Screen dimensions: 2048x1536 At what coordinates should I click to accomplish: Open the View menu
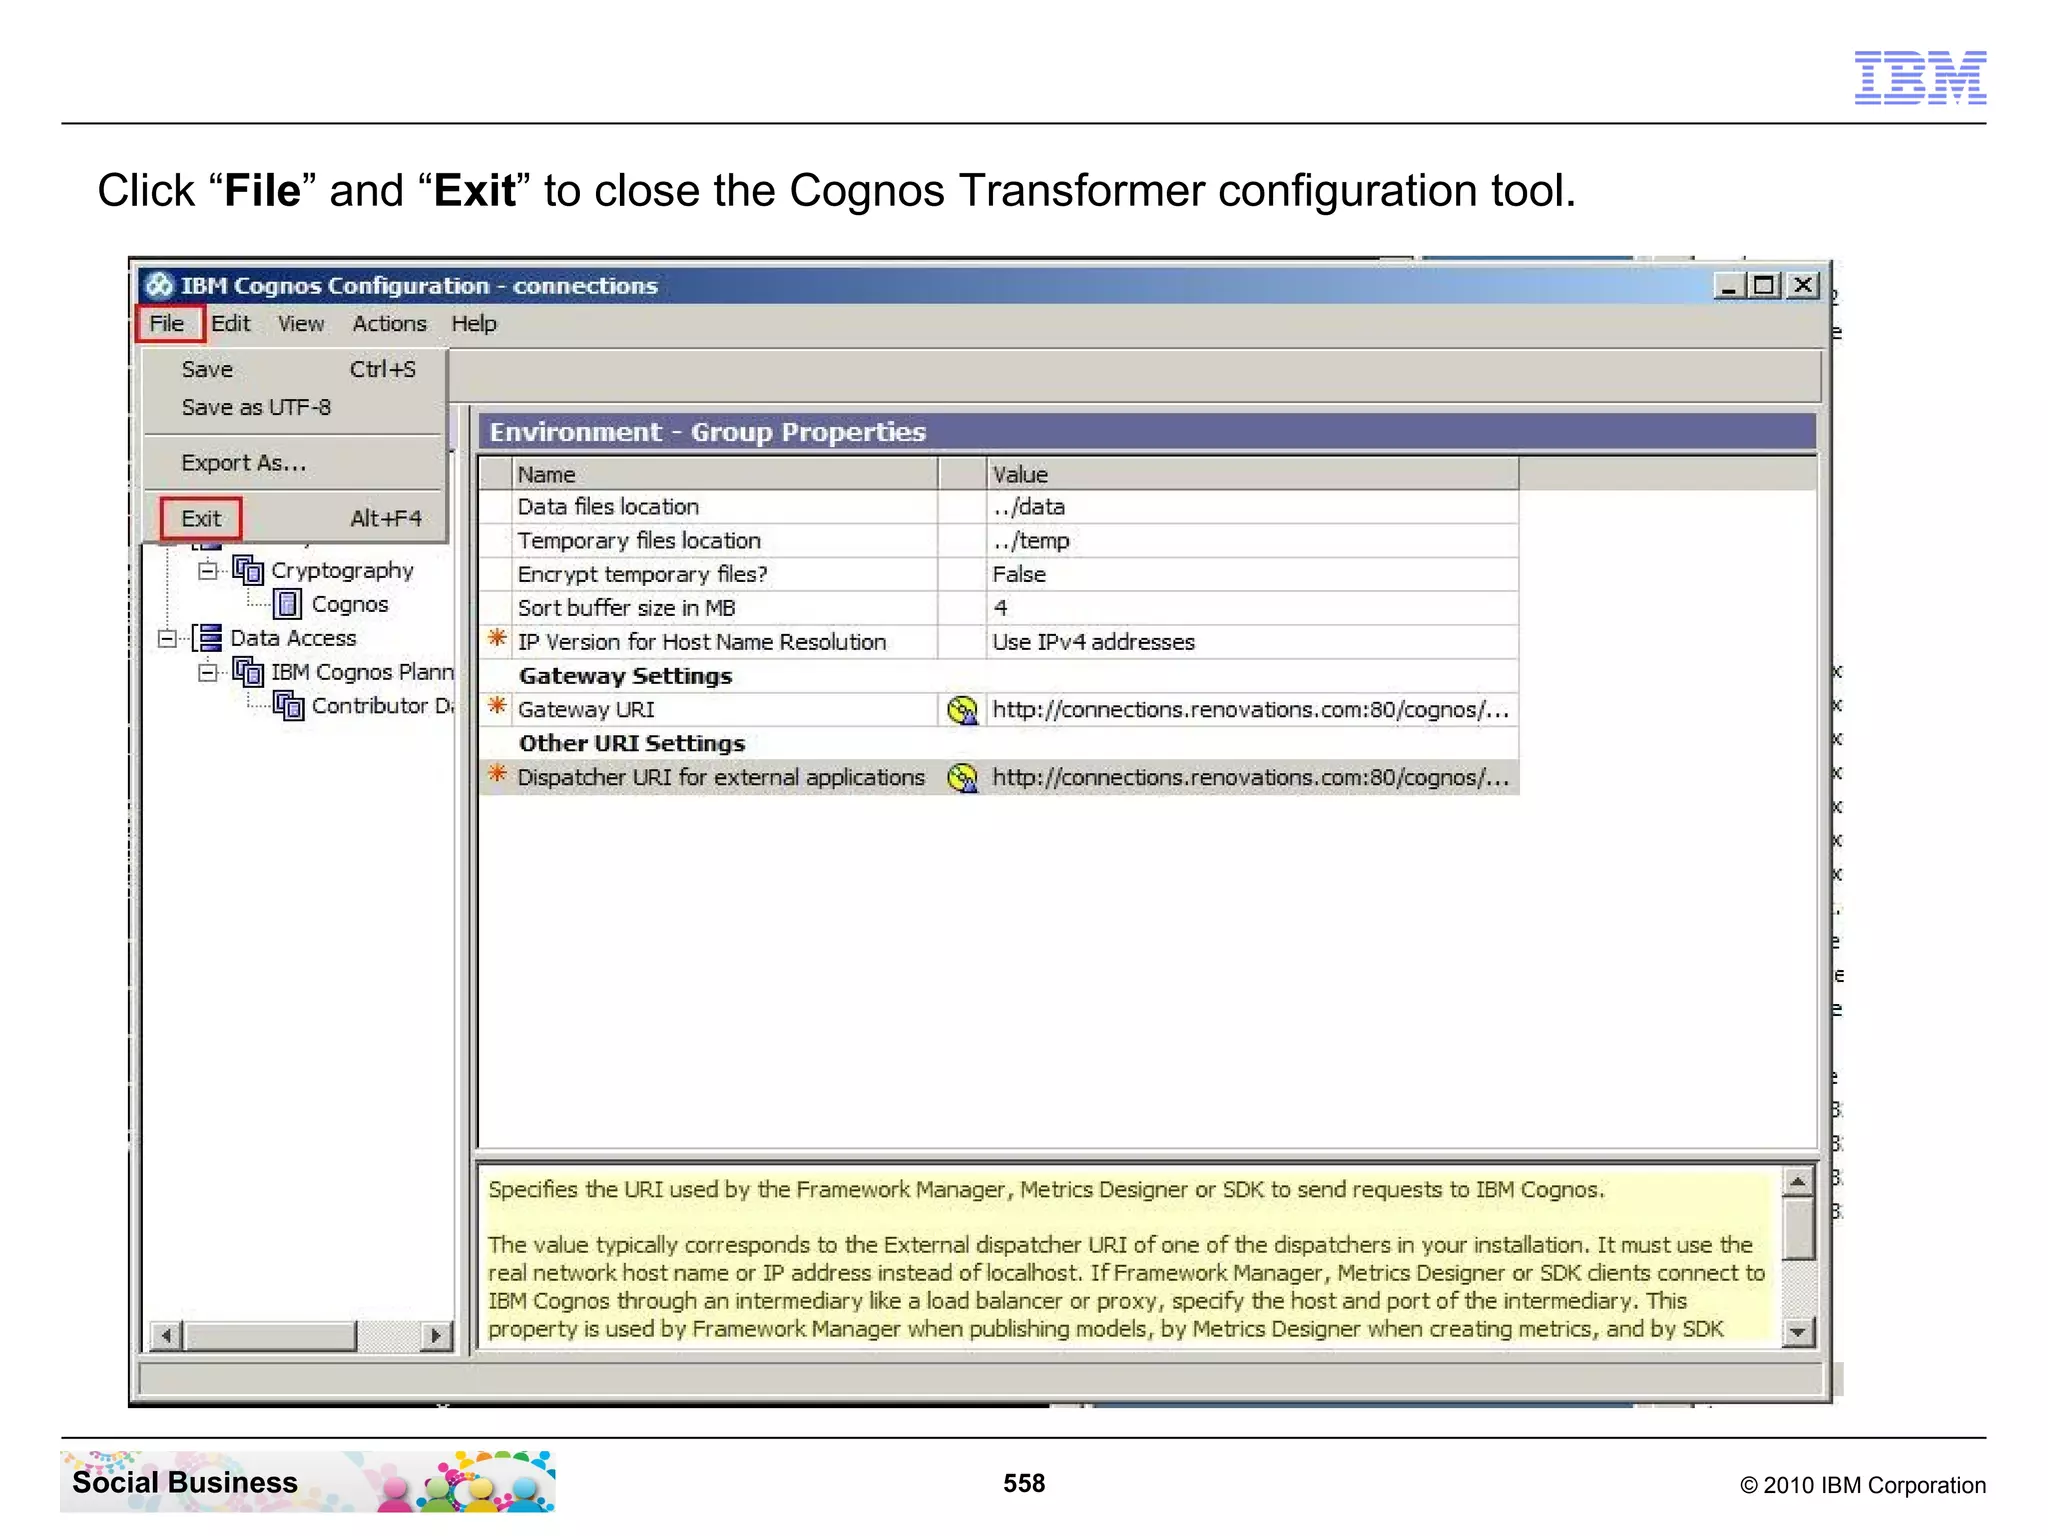(301, 324)
